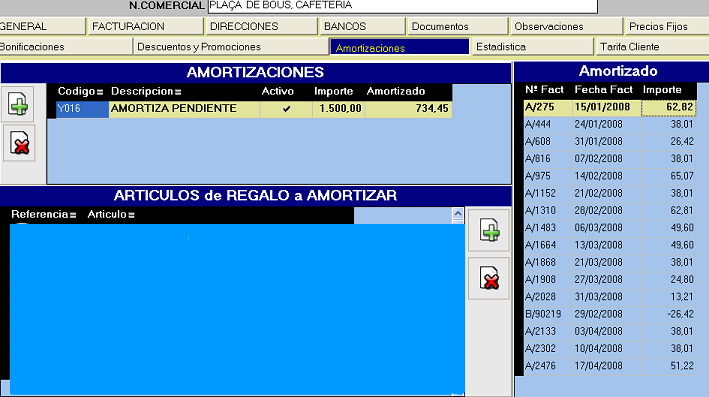Open the Estadistica tab
The image size is (709, 397).
tap(532, 47)
